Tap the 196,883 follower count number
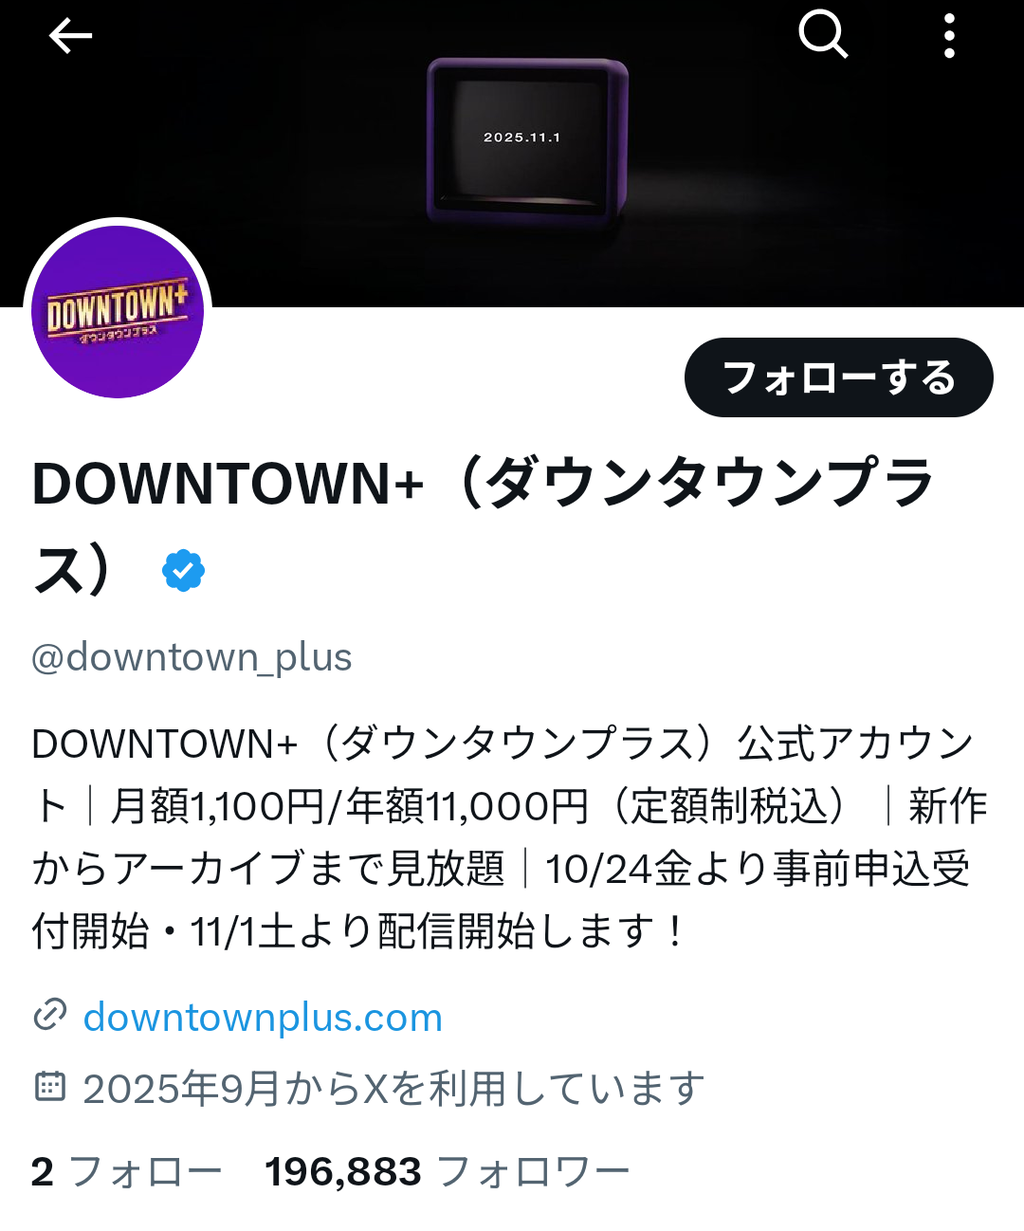The image size is (1024, 1231). (343, 1171)
